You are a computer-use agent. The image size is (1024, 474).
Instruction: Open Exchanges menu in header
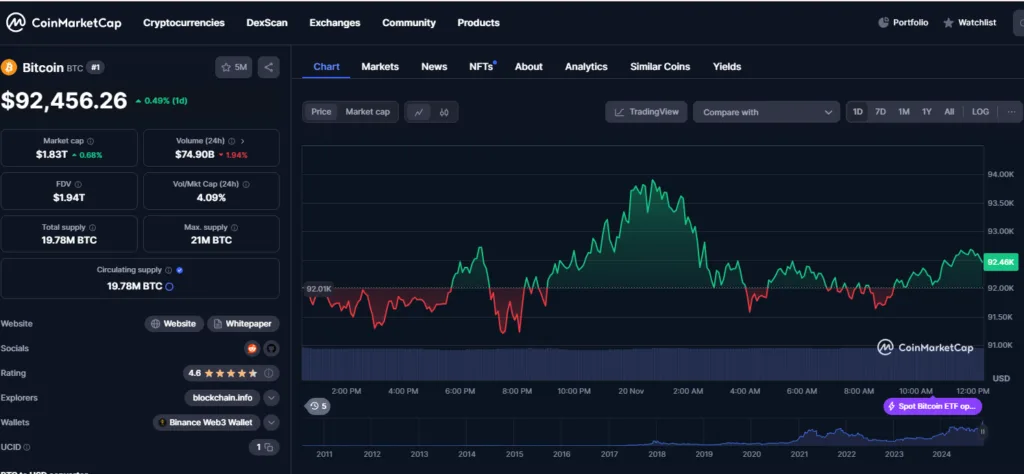[334, 23]
